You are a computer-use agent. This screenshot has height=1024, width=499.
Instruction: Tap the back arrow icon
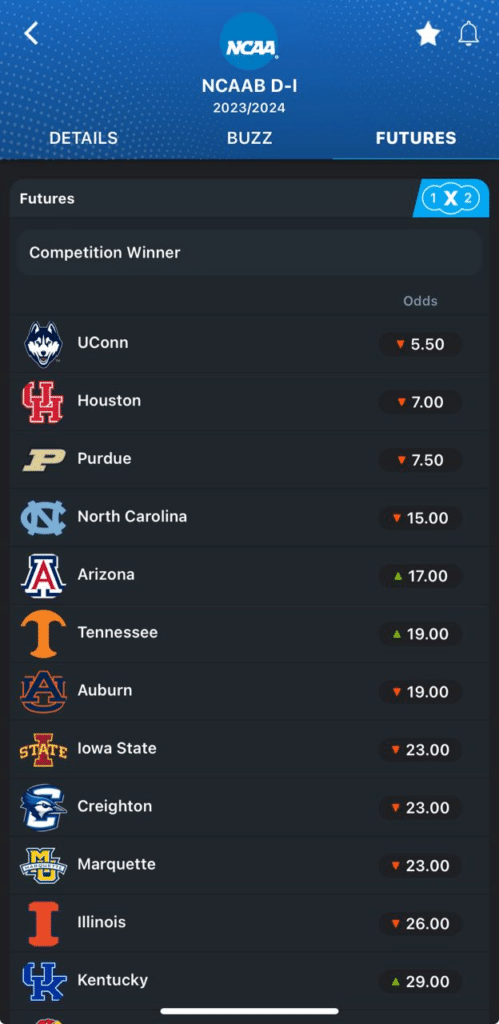[x=31, y=33]
